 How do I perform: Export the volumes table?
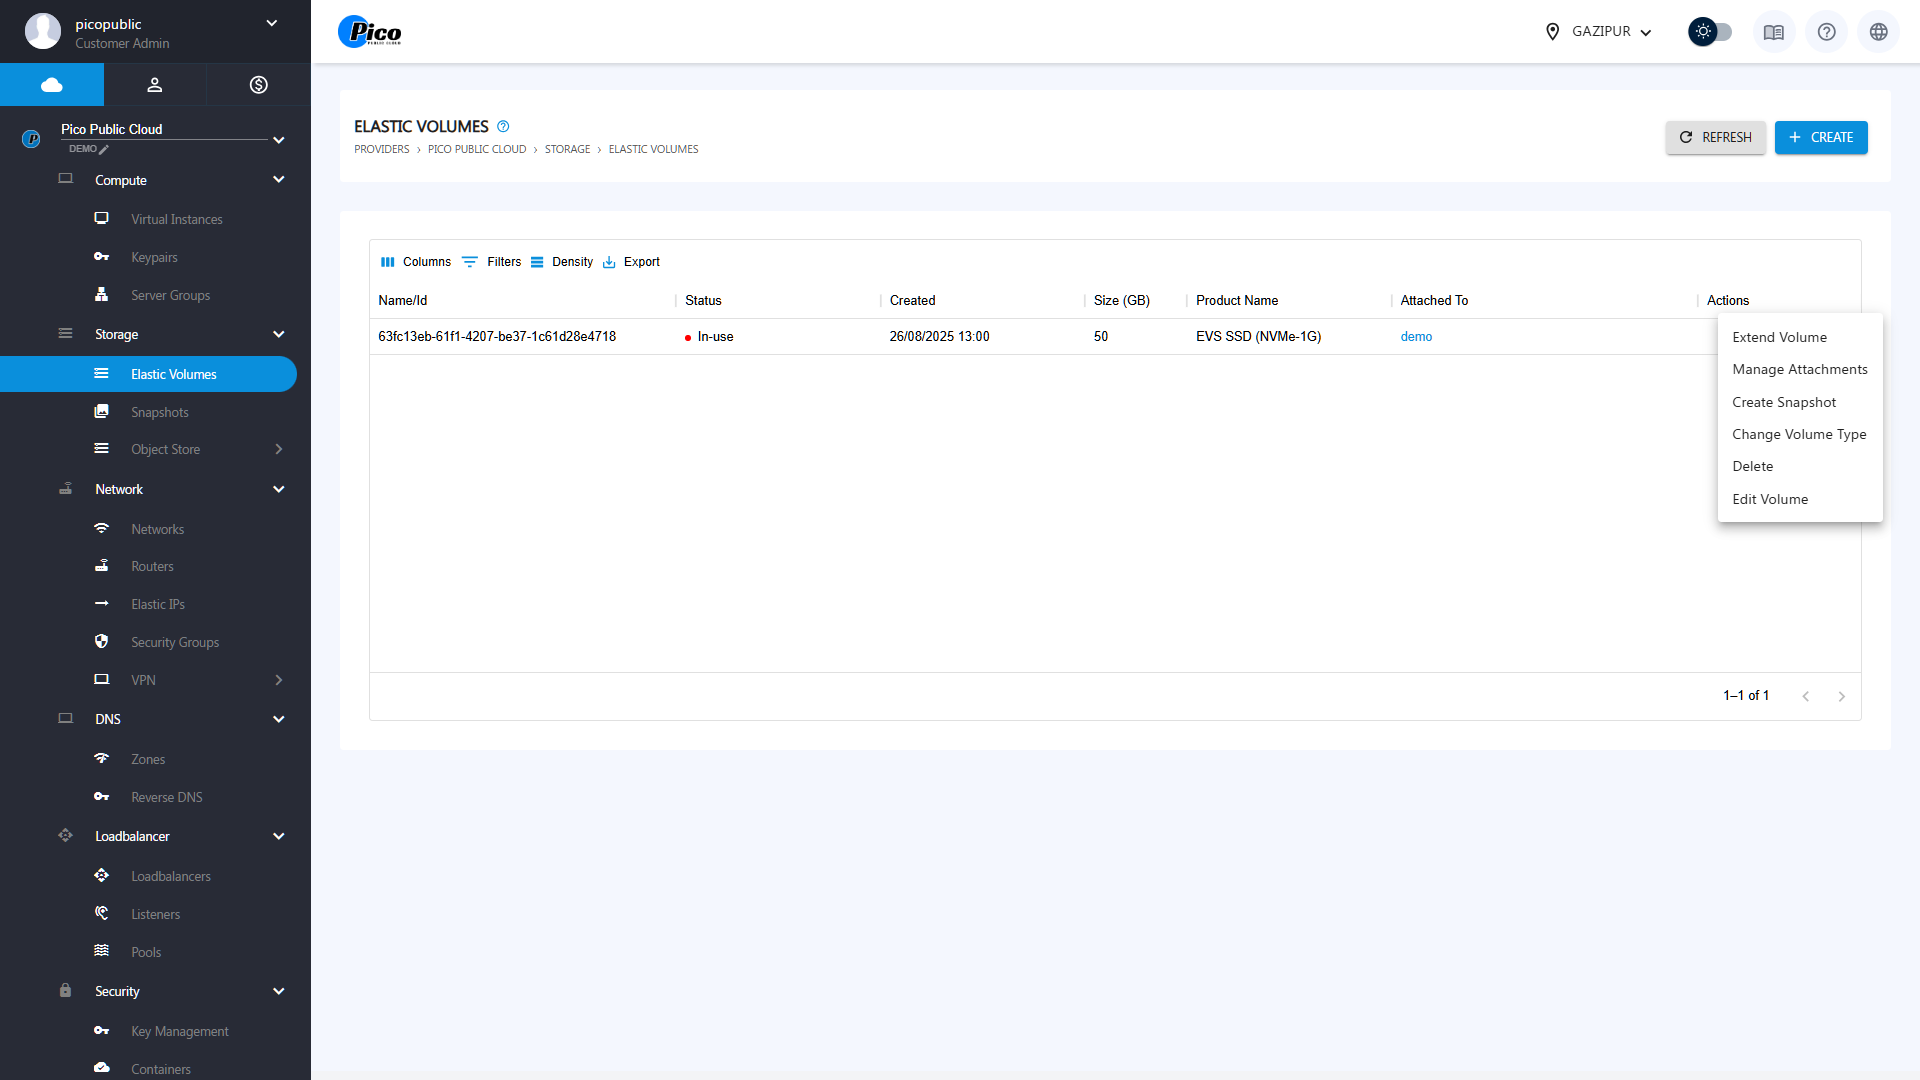point(631,262)
